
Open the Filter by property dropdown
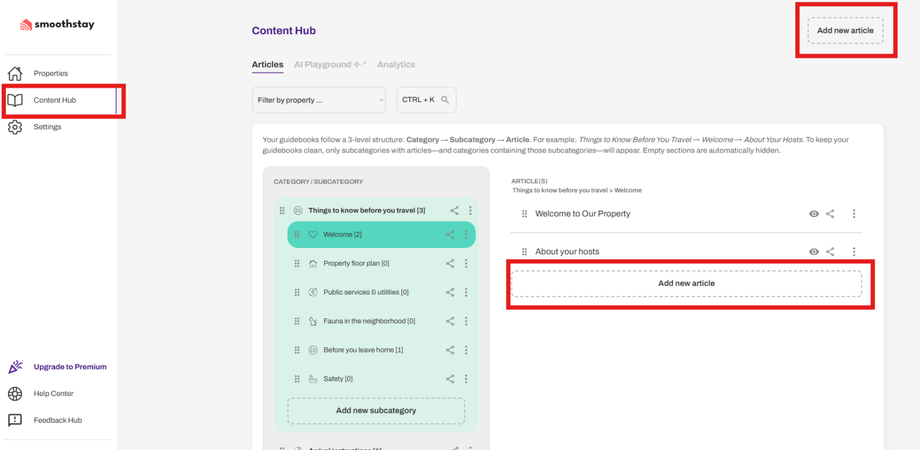[318, 100]
